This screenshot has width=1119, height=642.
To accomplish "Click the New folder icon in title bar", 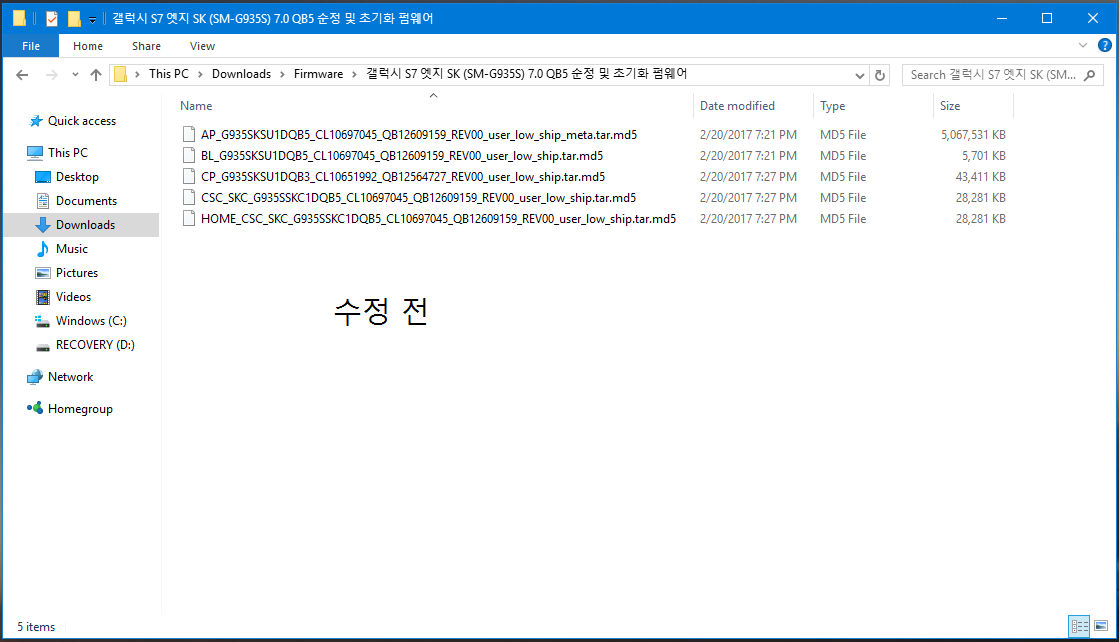I will click(74, 18).
